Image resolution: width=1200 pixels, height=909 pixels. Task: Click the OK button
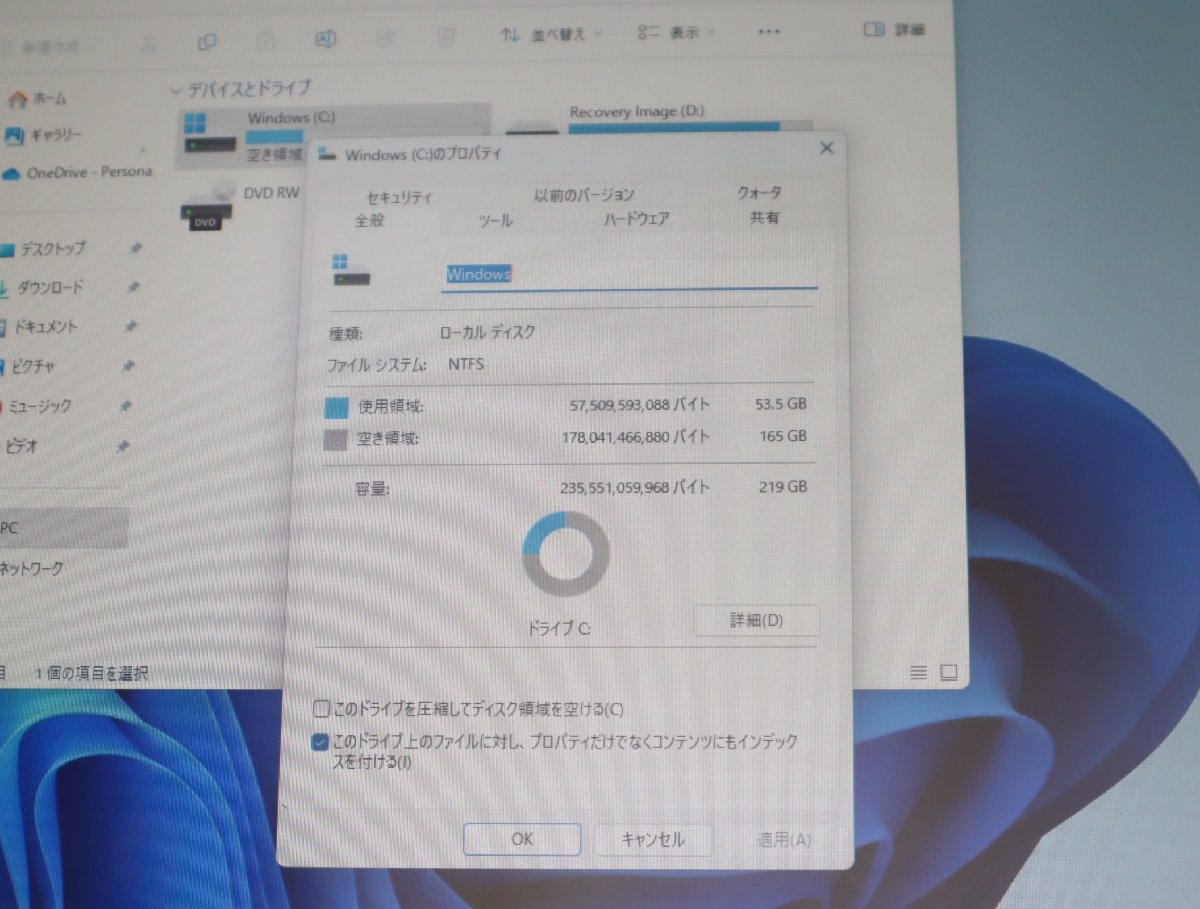(x=522, y=839)
